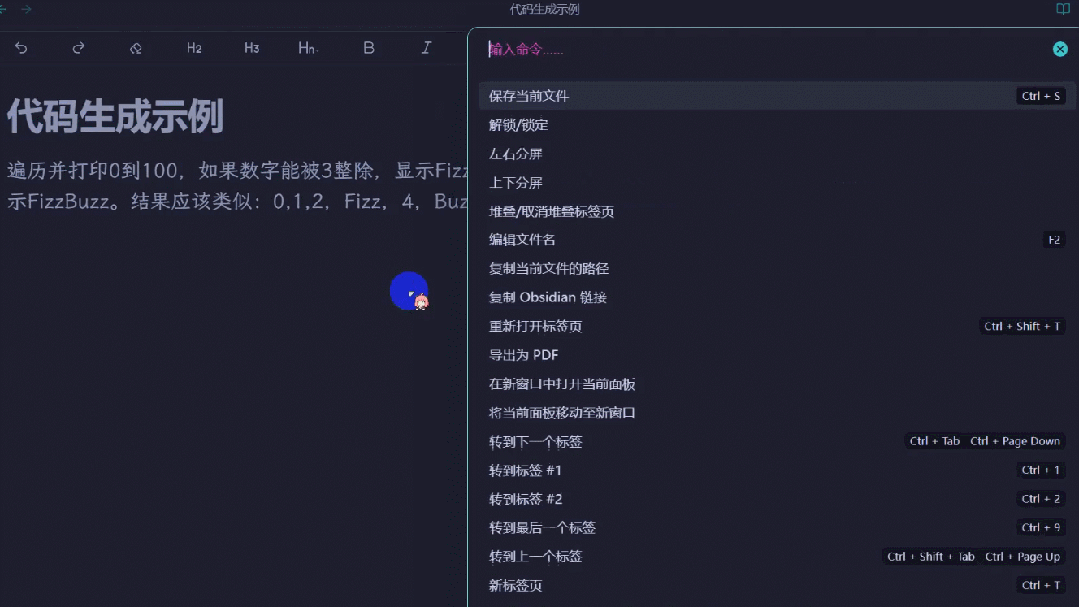This screenshot has height=607, width=1079.
Task: Choose 复制 Obsidian 链接 command
Action: [x=777, y=297]
